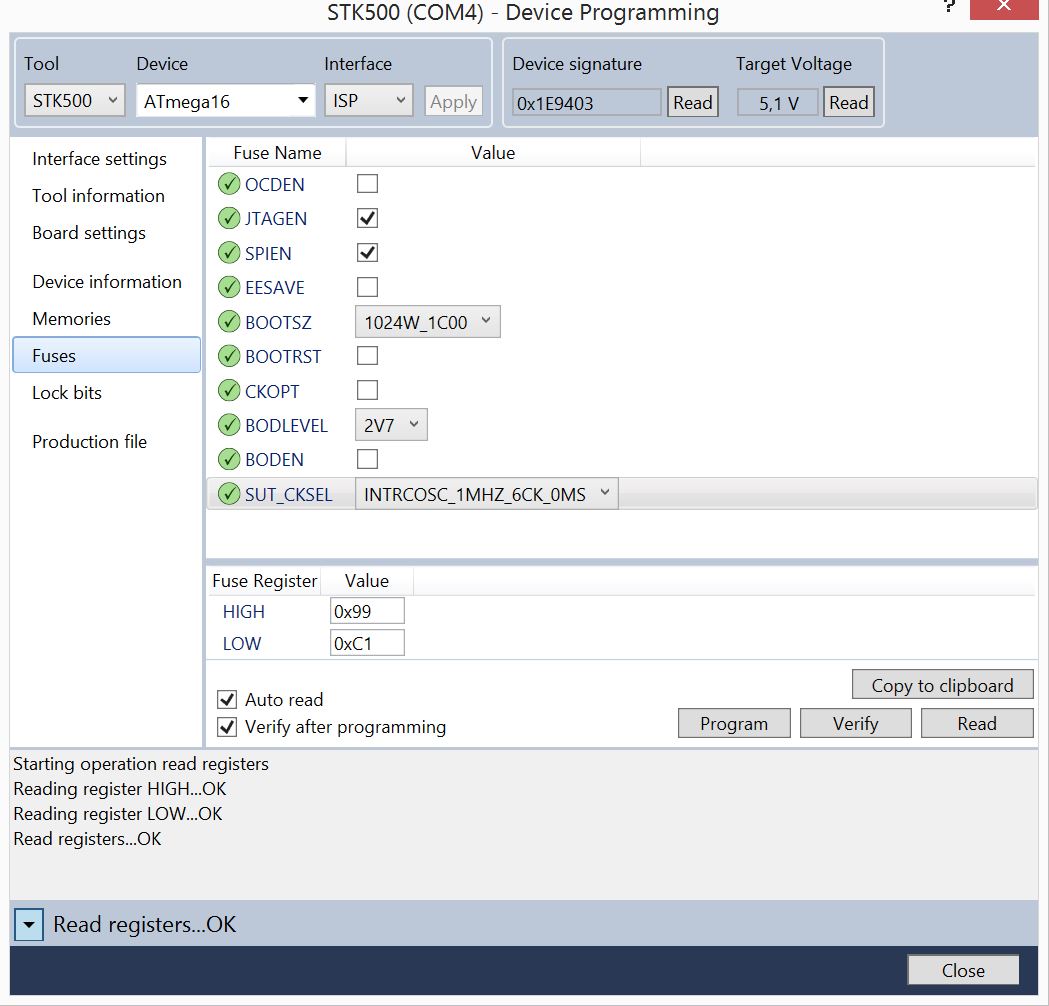Screen dimensions: 1049x1006
Task: Click the Read fuses button
Action: pyautogui.click(x=977, y=723)
